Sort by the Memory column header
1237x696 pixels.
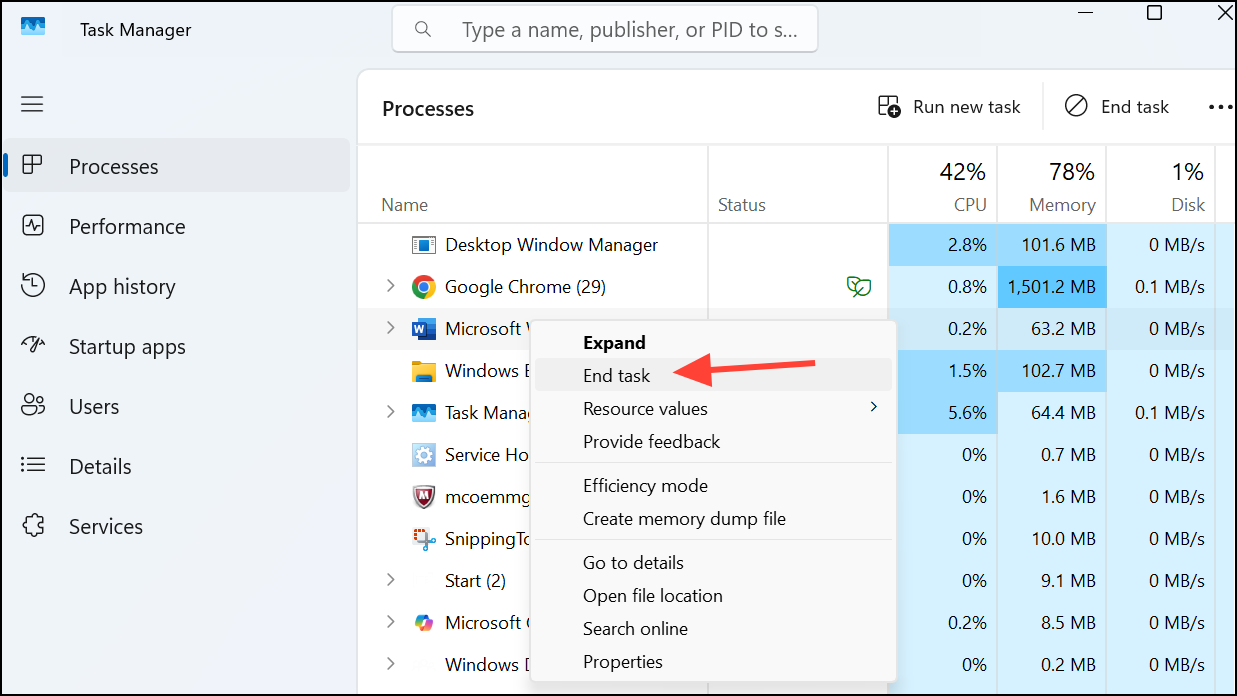(x=1051, y=185)
